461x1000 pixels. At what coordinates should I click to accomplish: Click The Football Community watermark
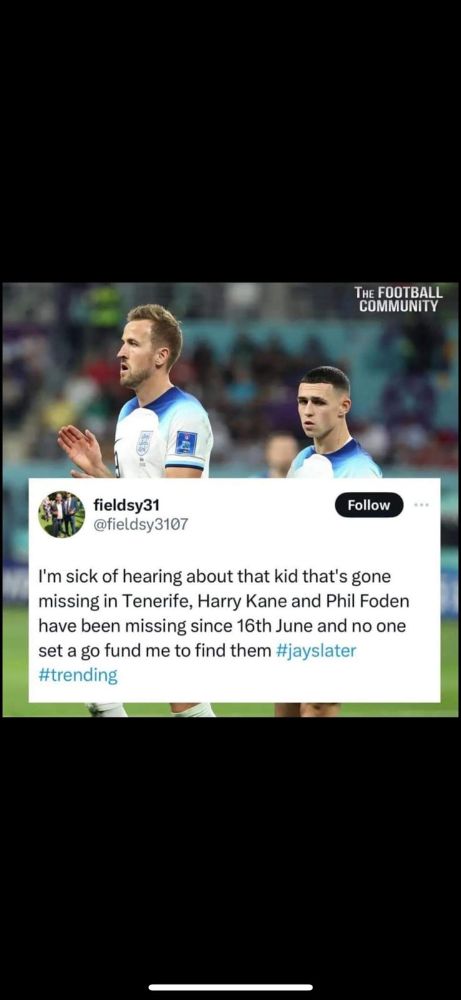[x=398, y=299]
